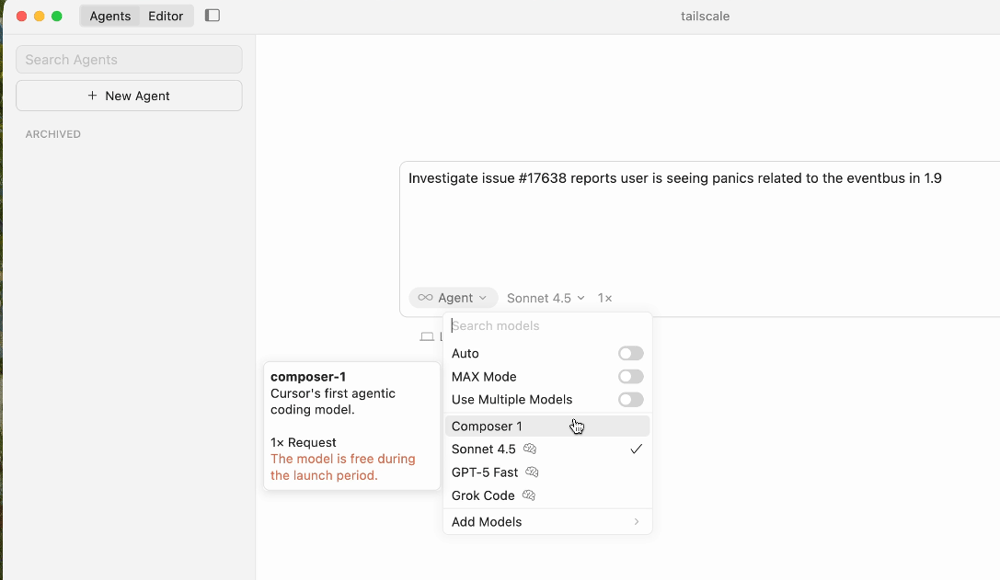Switch to the Editor tab

pyautogui.click(x=166, y=16)
